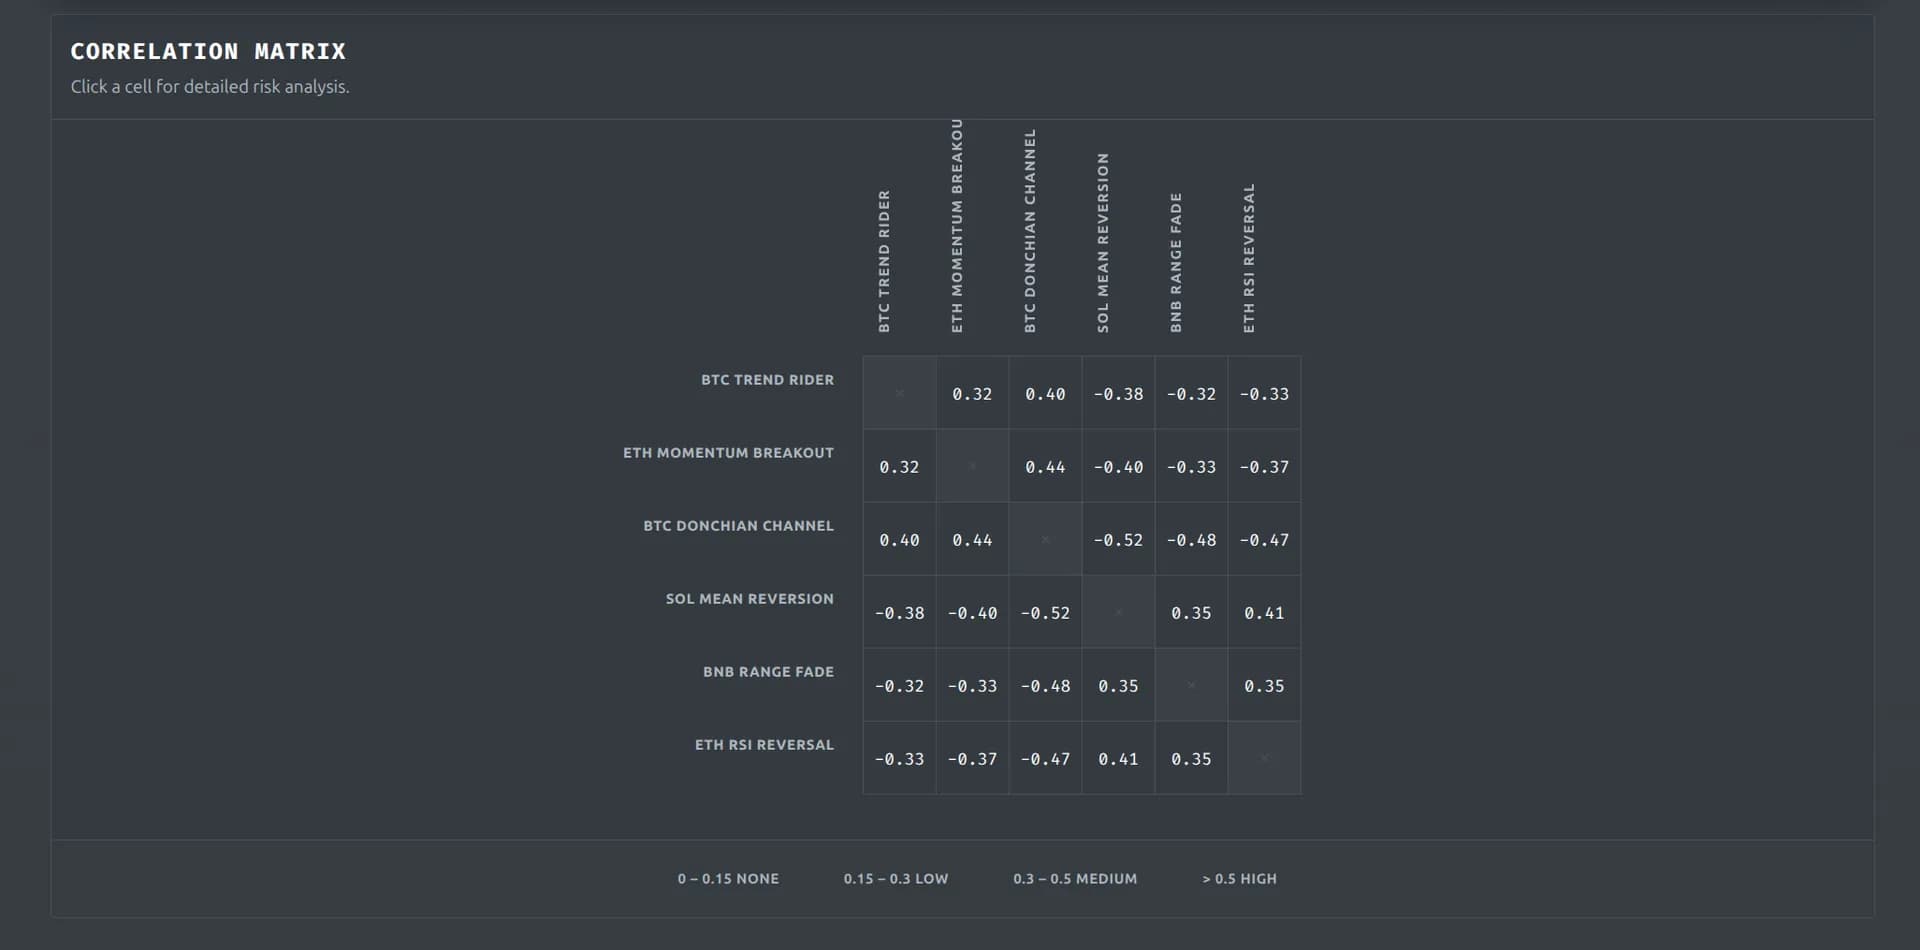Screen dimensions: 1920x950
Task: Click the vertical SOL Mean Reversion column header
Action: tap(1103, 243)
